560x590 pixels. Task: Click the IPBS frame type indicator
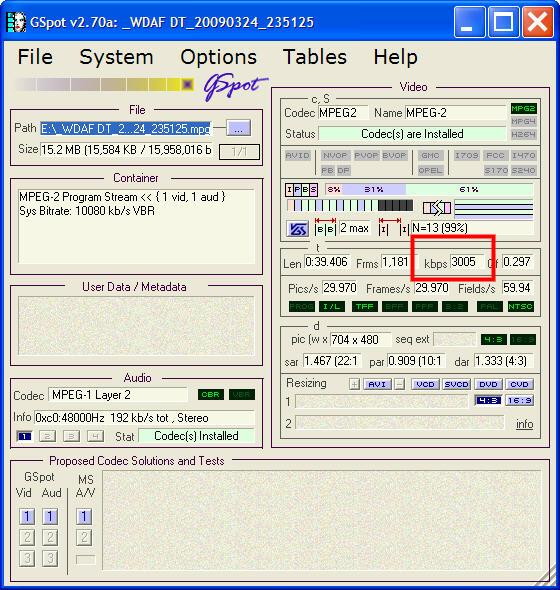[301, 190]
